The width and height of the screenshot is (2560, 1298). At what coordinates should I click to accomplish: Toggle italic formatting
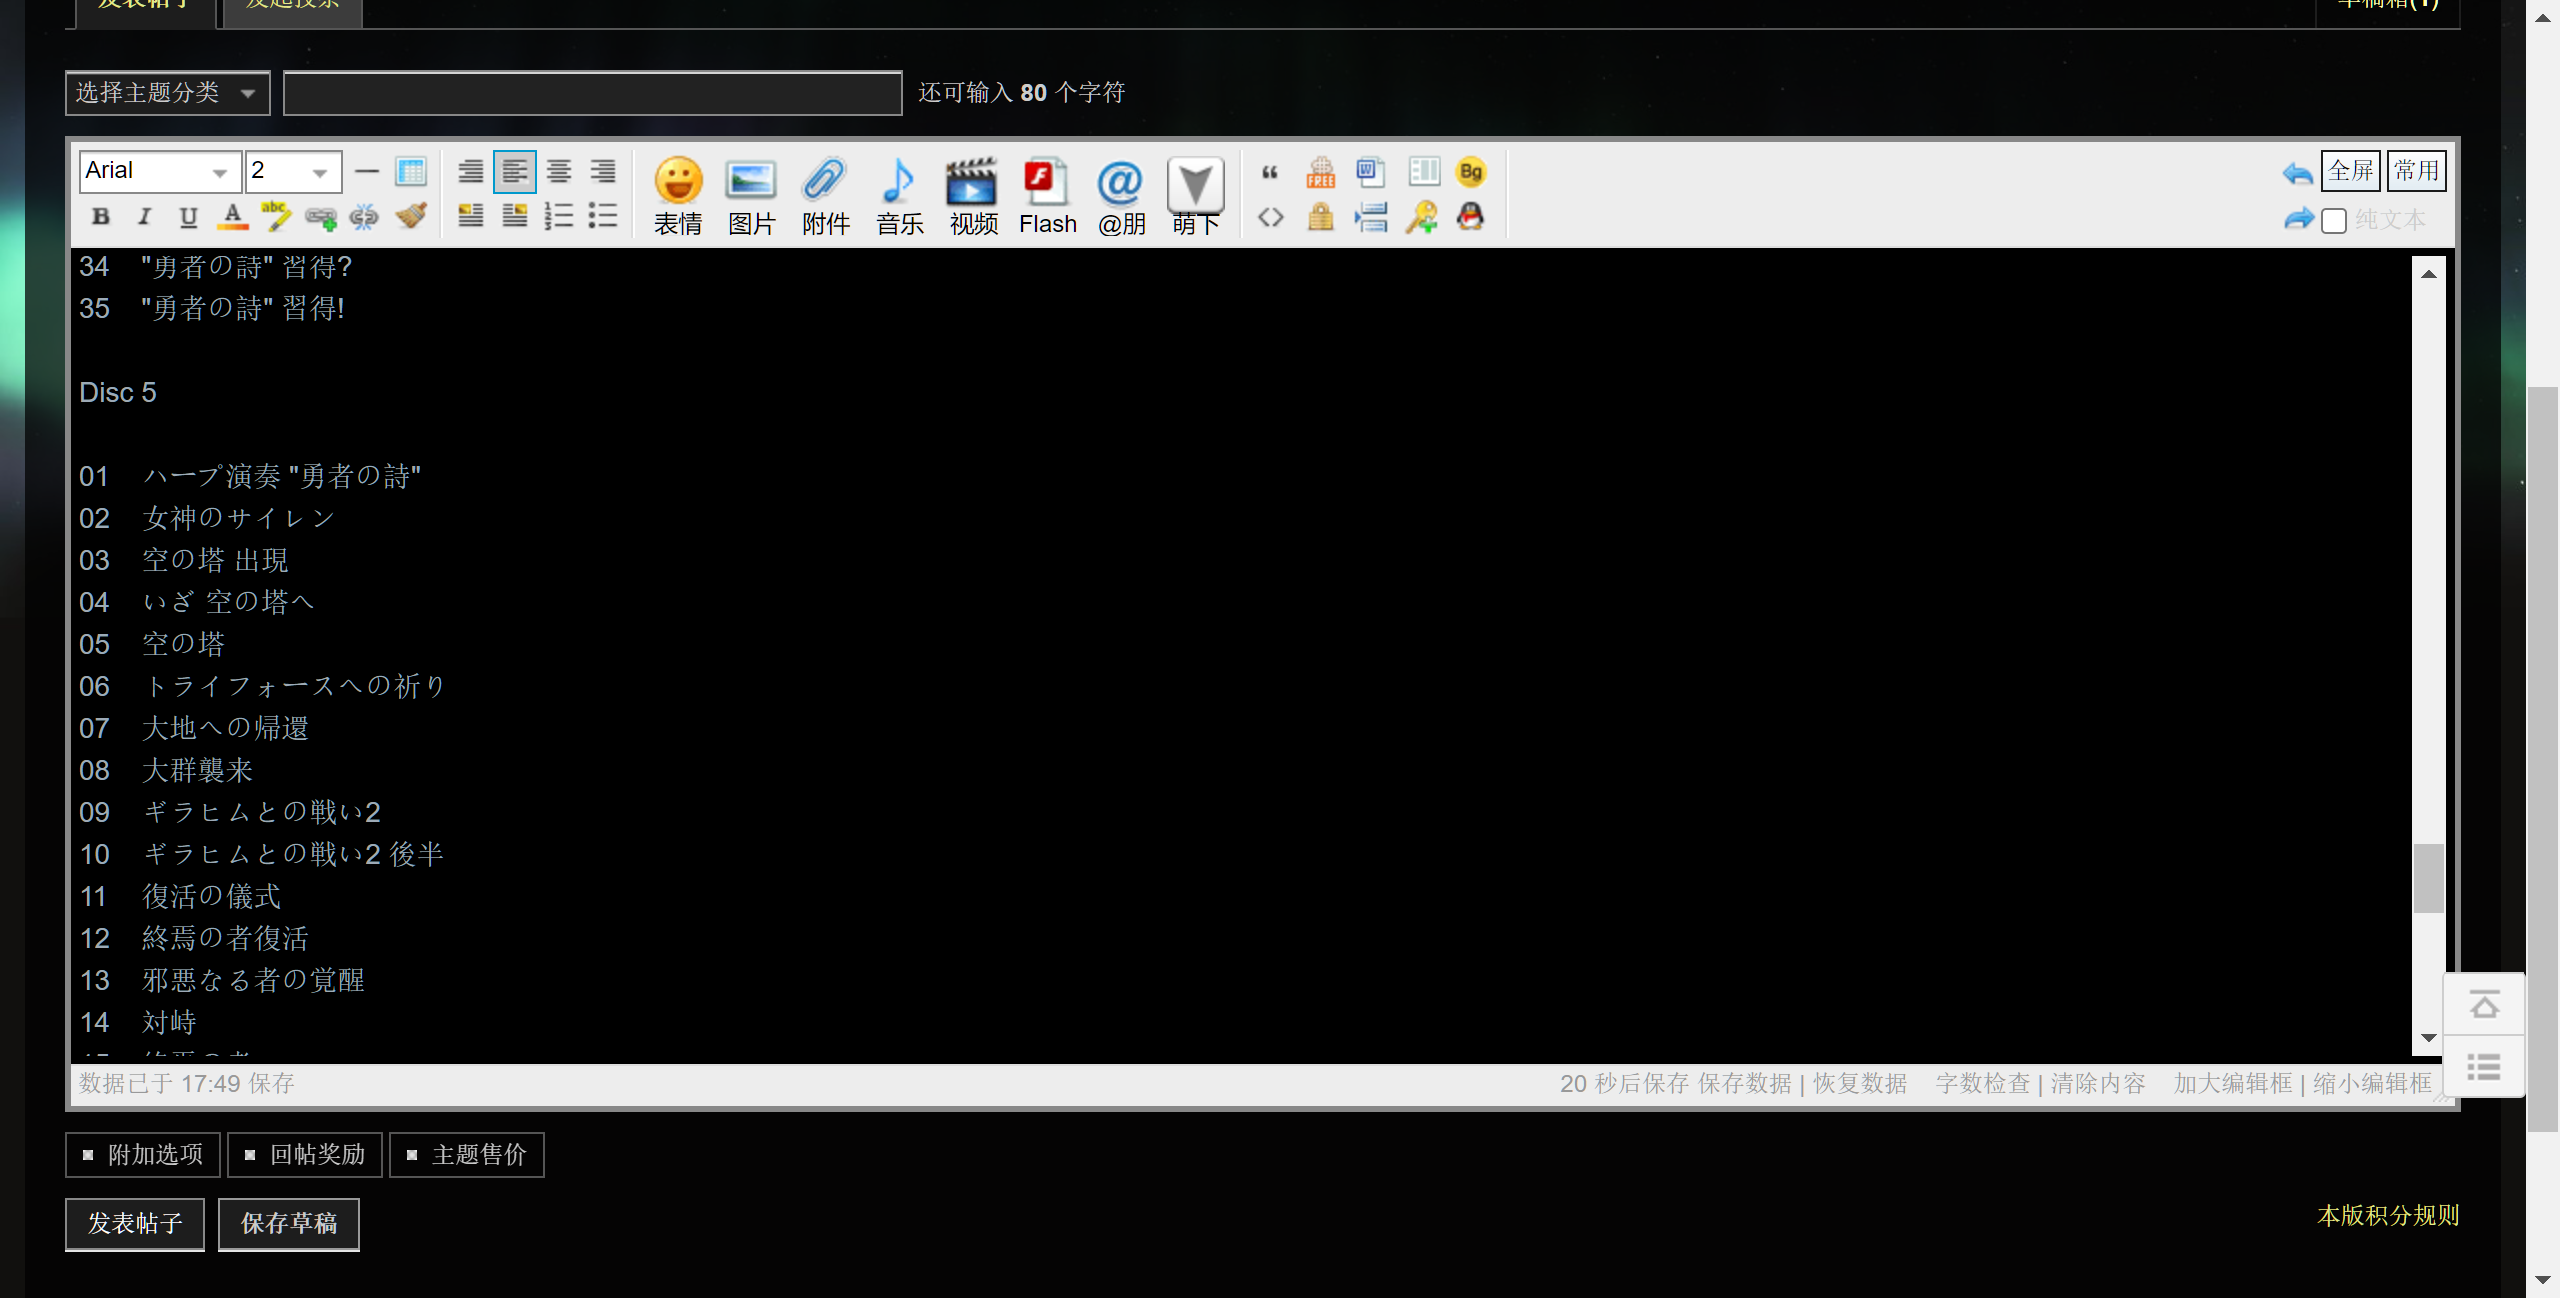pyautogui.click(x=144, y=216)
